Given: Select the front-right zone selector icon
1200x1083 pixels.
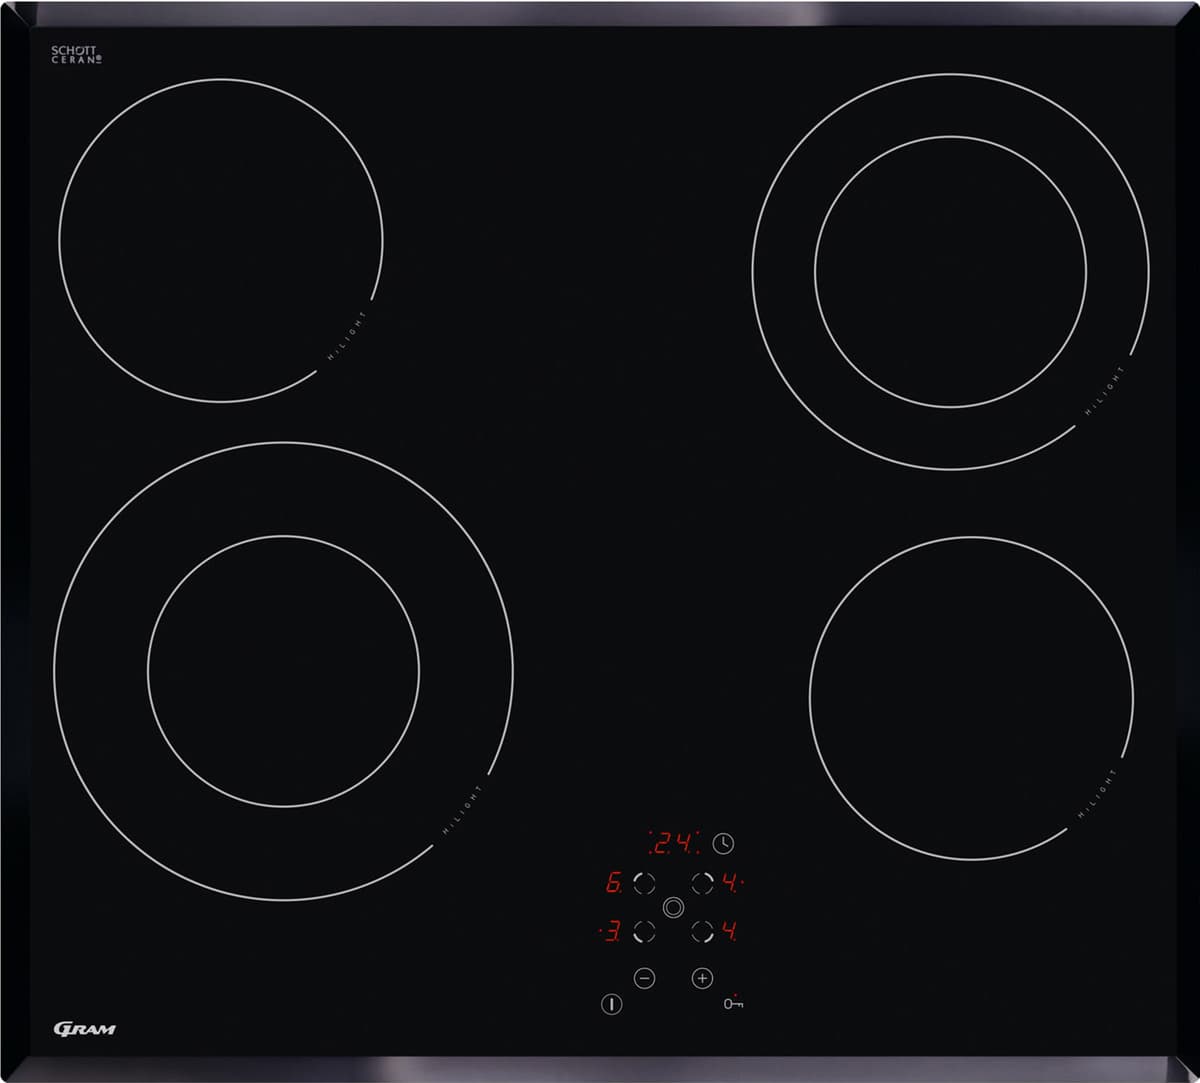Looking at the screenshot, I should 702,932.
